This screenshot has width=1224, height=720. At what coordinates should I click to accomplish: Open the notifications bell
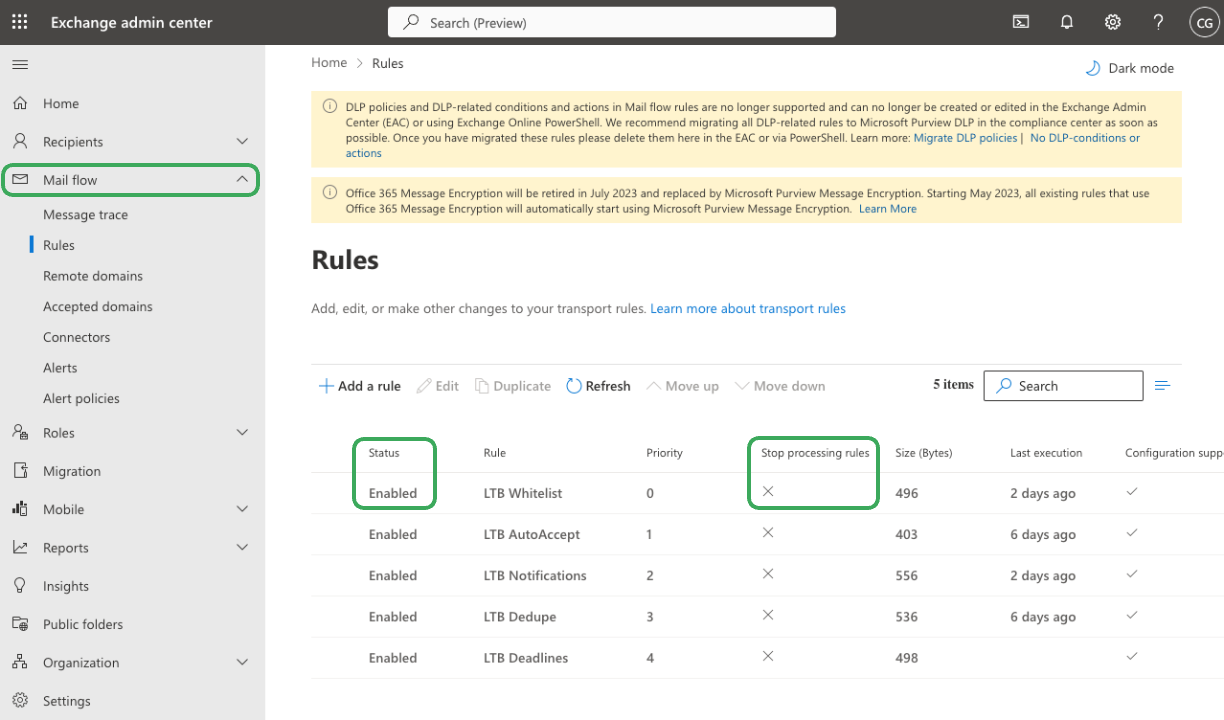tap(1067, 22)
